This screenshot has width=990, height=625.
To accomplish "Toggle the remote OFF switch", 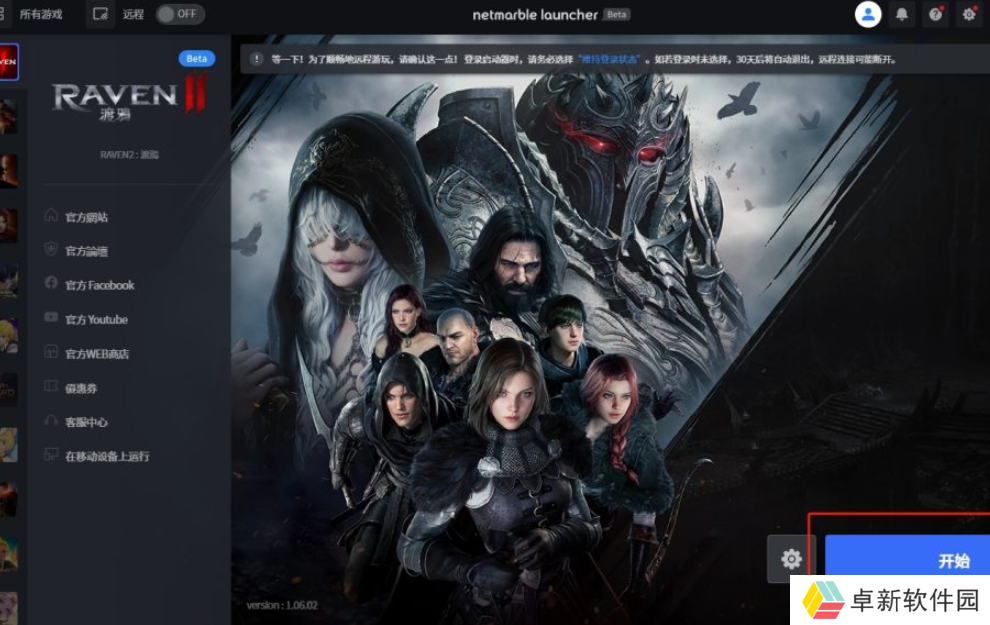I will [180, 14].
